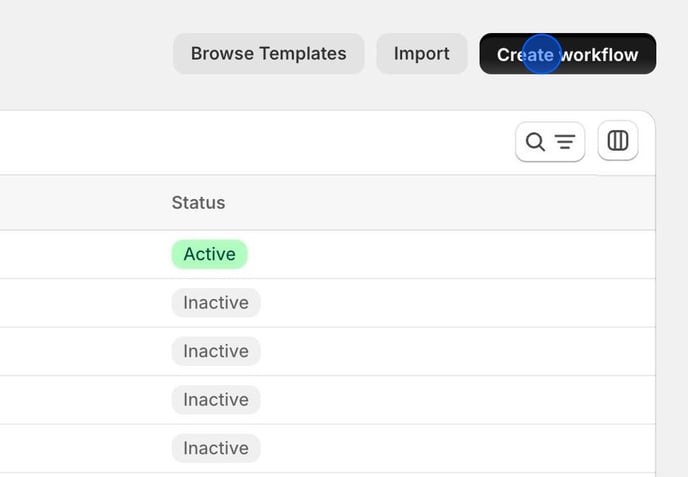The width and height of the screenshot is (688, 477).
Task: Click the table toolbar left of the search button
Action: (x=254, y=142)
